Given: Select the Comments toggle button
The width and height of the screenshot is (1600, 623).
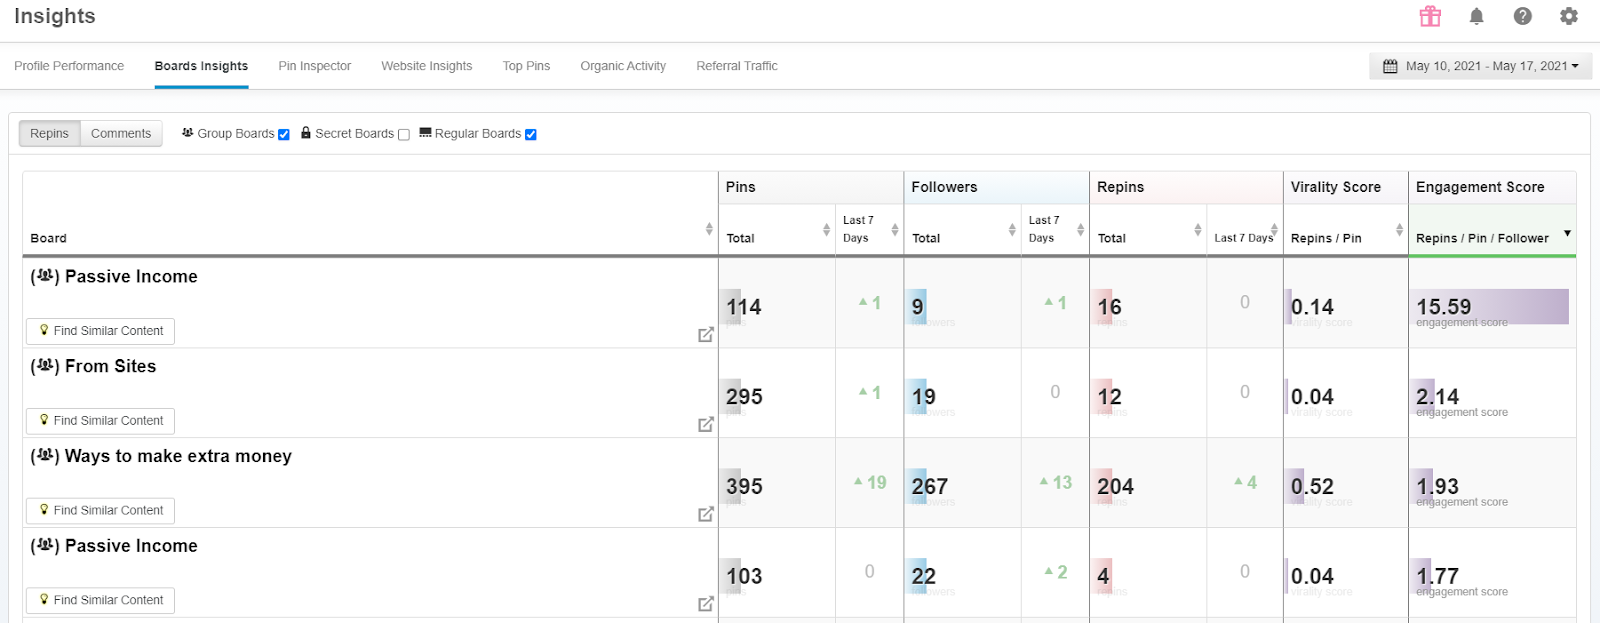Looking at the screenshot, I should coord(120,134).
